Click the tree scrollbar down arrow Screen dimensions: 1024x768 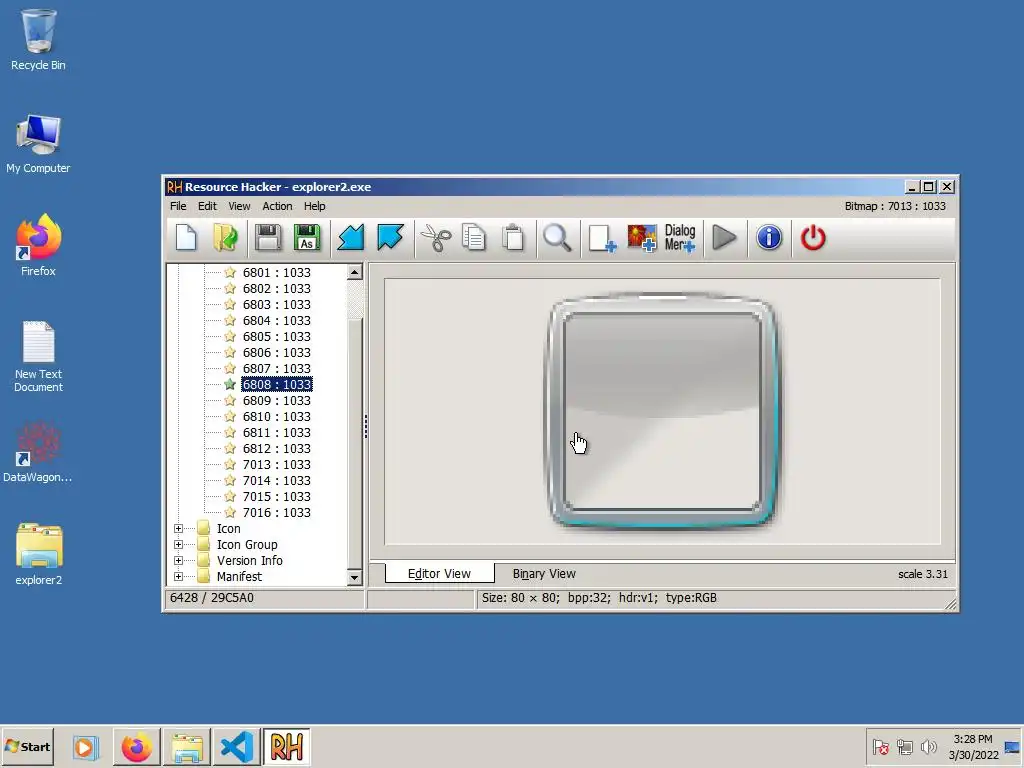(355, 577)
